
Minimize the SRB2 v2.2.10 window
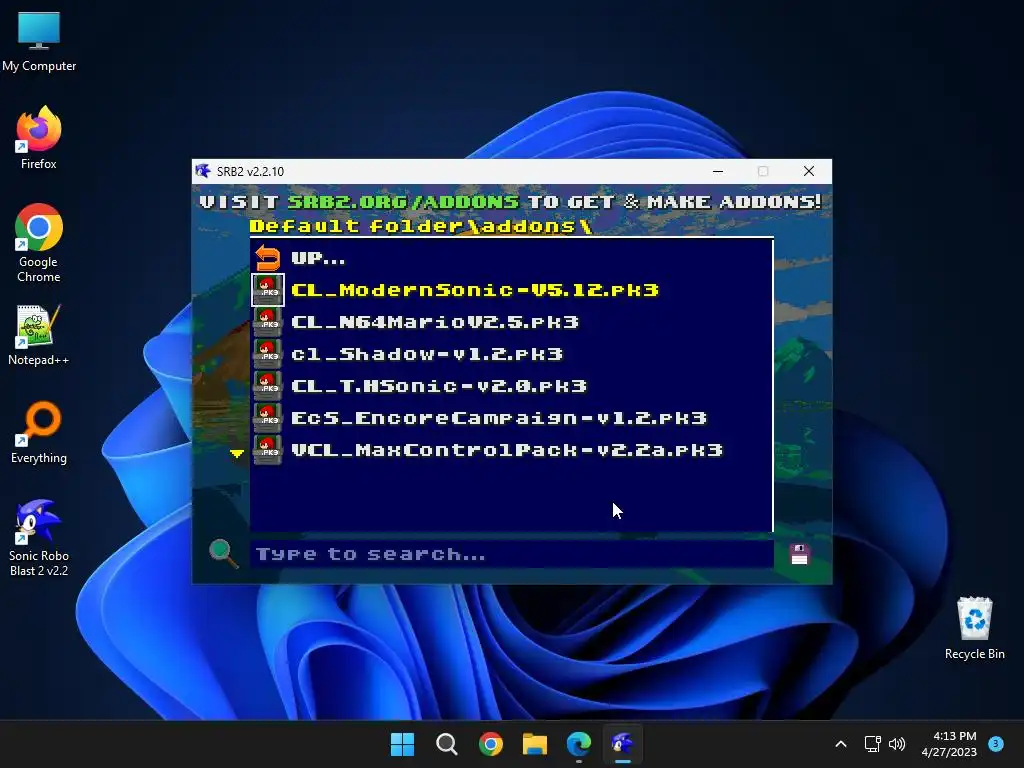click(x=718, y=171)
